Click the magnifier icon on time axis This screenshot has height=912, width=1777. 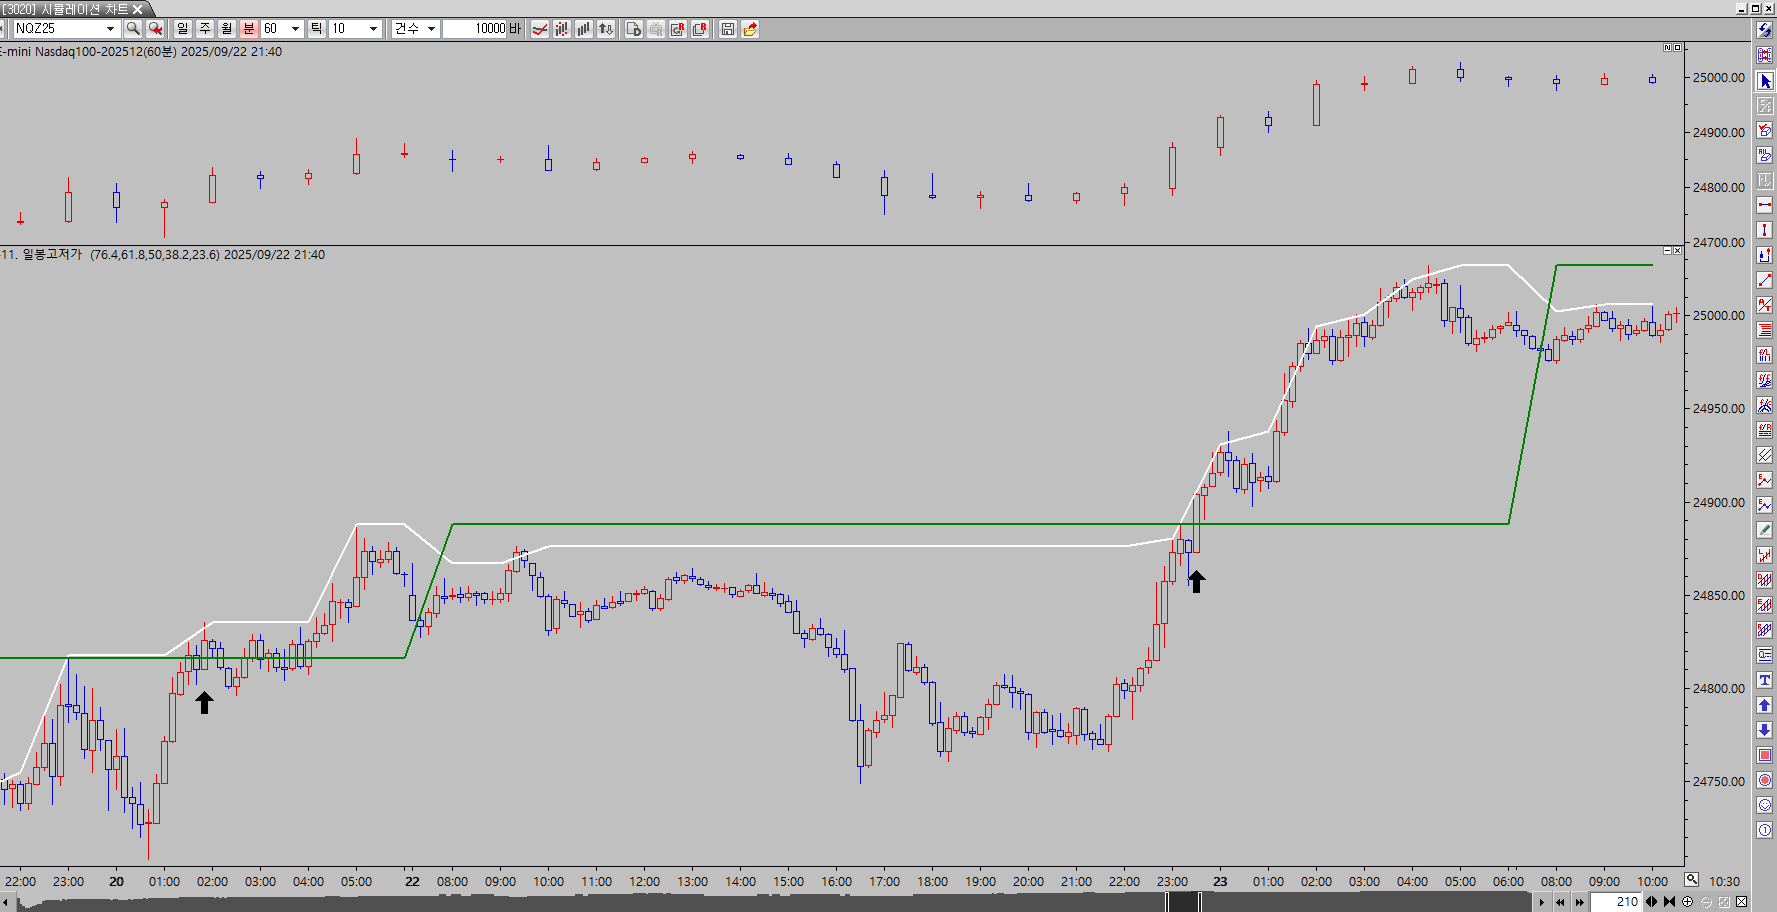[x=1691, y=880]
